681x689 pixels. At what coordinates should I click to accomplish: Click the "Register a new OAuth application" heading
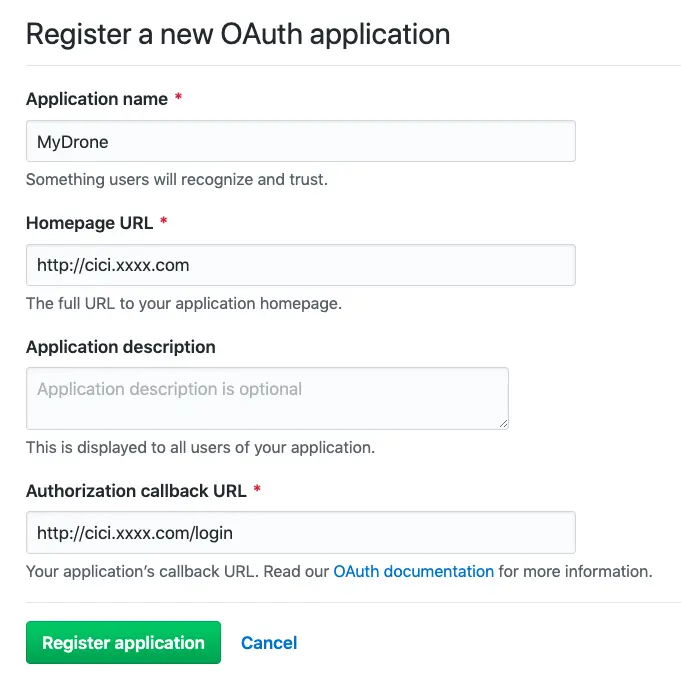tap(238, 34)
